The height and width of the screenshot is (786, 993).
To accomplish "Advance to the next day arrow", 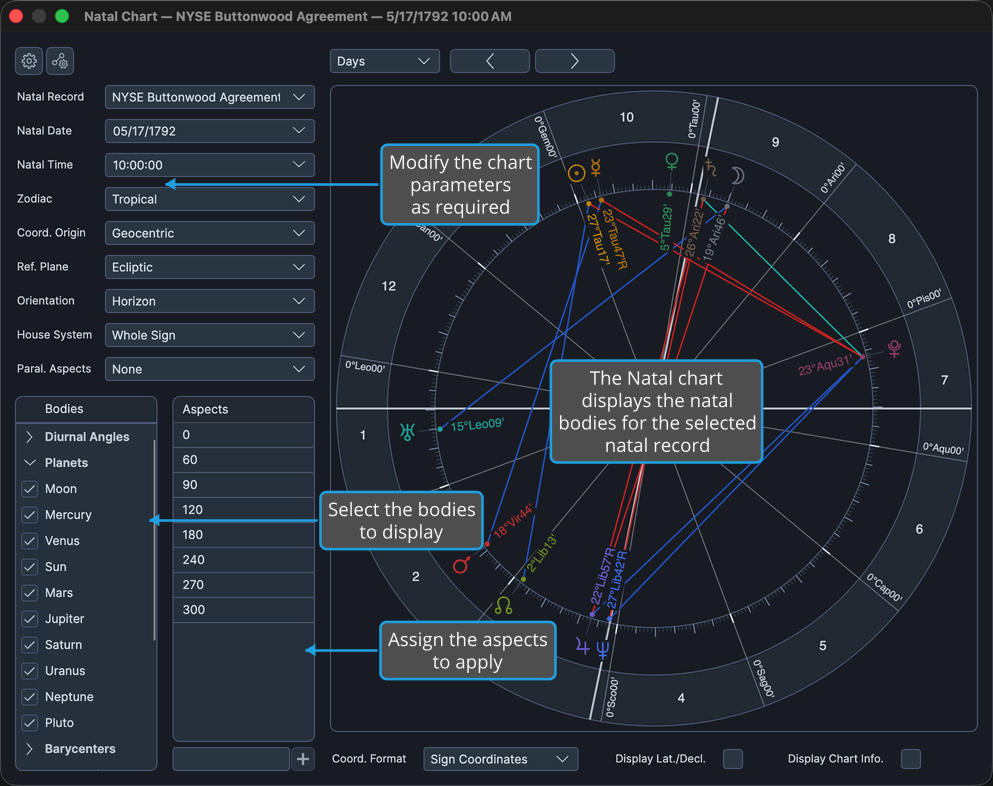I will (574, 61).
